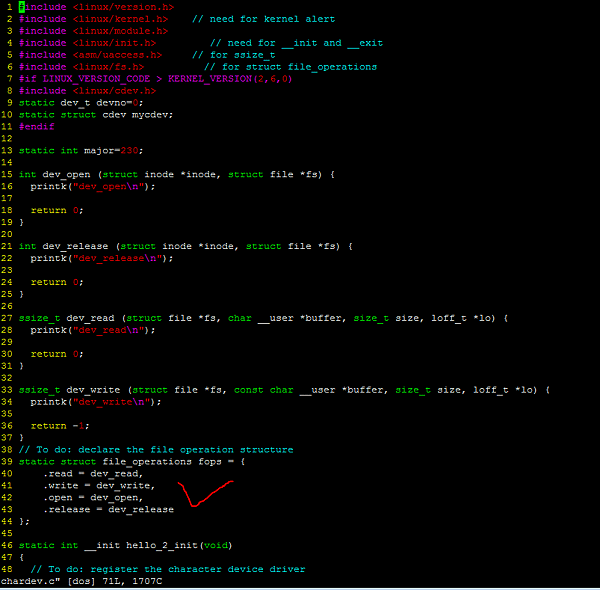Click "#if LINUX_VERSION_CODE" on line 7
The height and width of the screenshot is (590, 600).
pyautogui.click(x=85, y=79)
